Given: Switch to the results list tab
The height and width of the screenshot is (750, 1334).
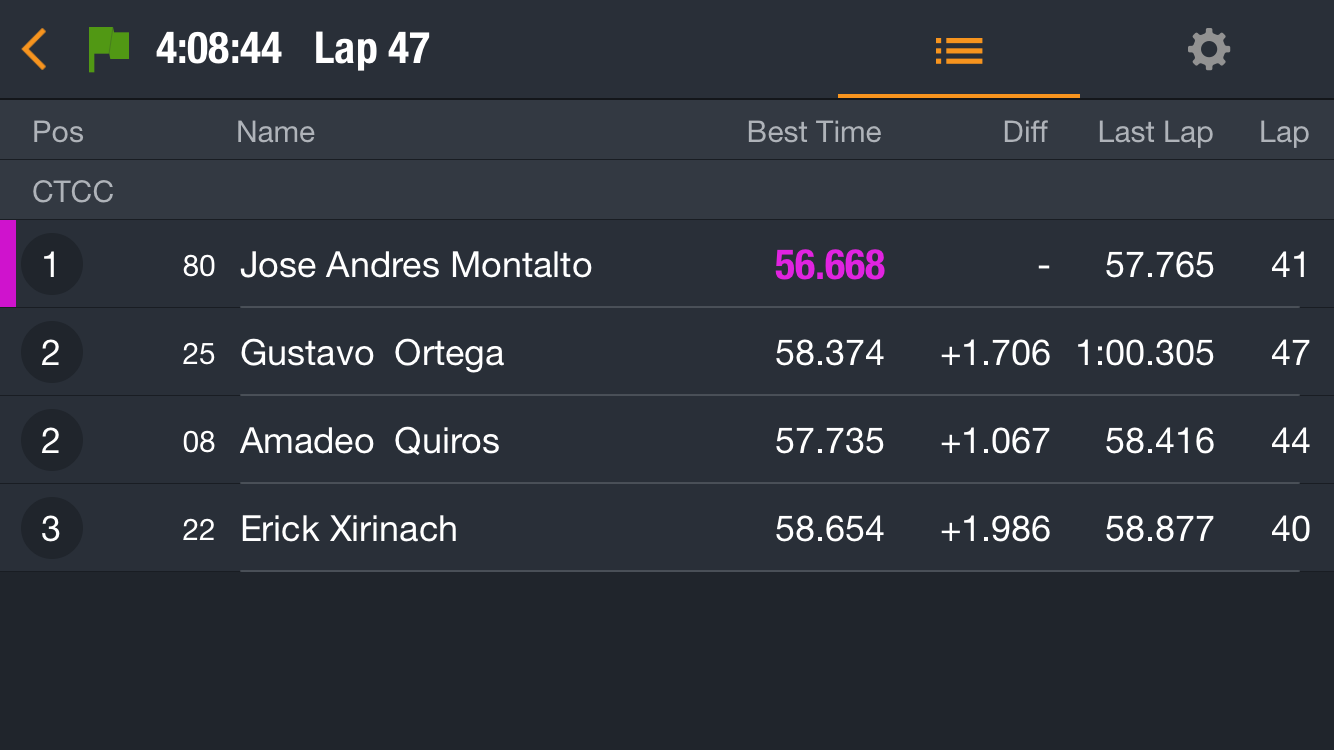Looking at the screenshot, I should coord(959,50).
